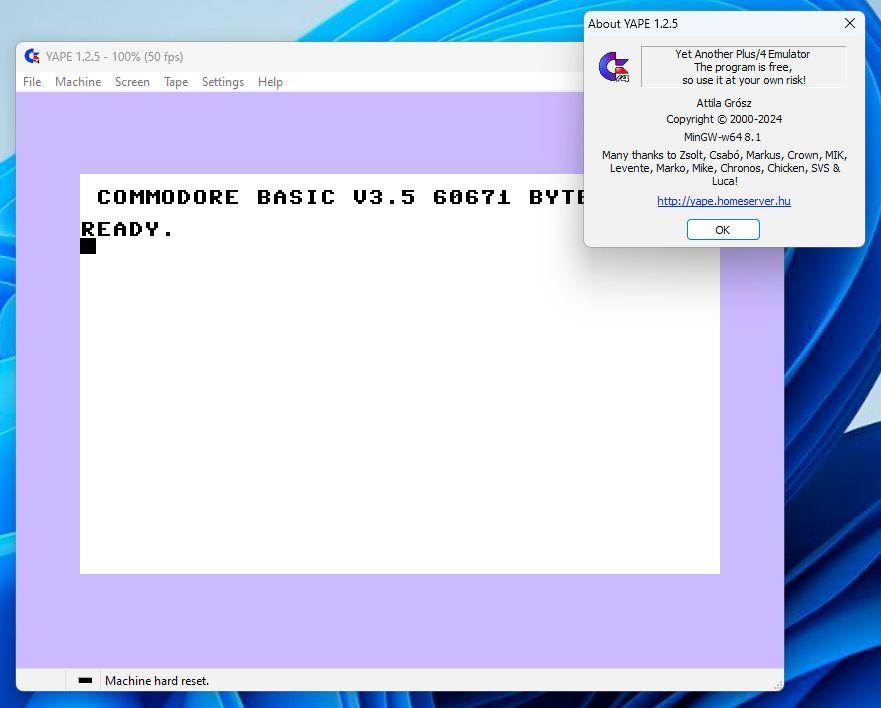This screenshot has height=708, width=881.
Task: Click the blinking black cursor block
Action: 88,246
